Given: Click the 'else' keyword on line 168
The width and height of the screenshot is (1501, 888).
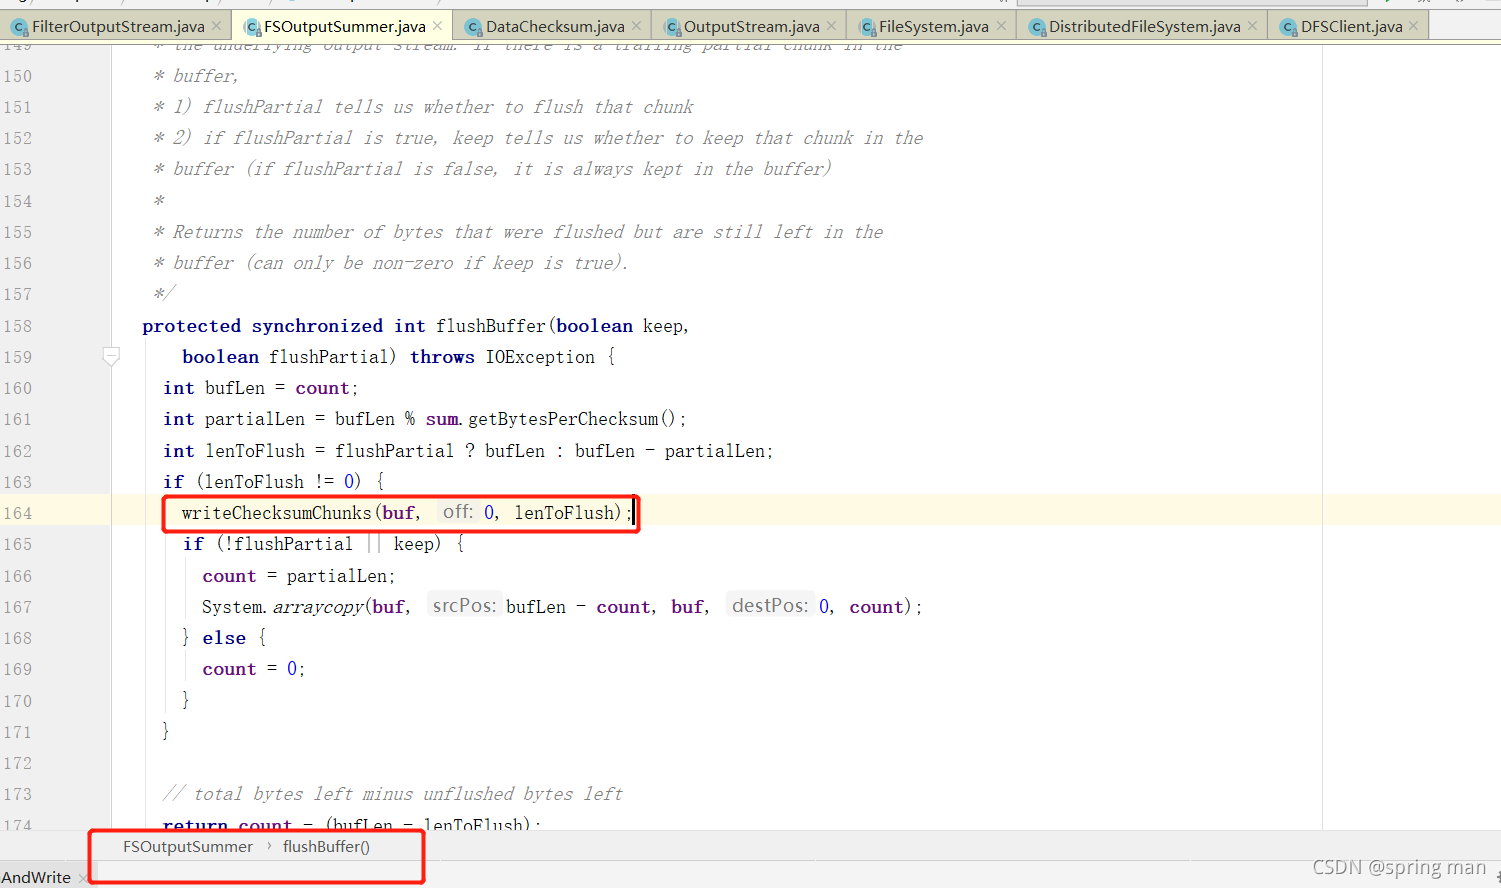Looking at the screenshot, I should [224, 638].
